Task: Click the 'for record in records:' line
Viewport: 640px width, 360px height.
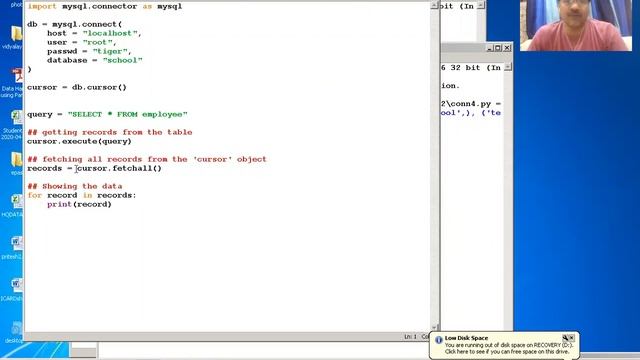Action: pos(82,195)
